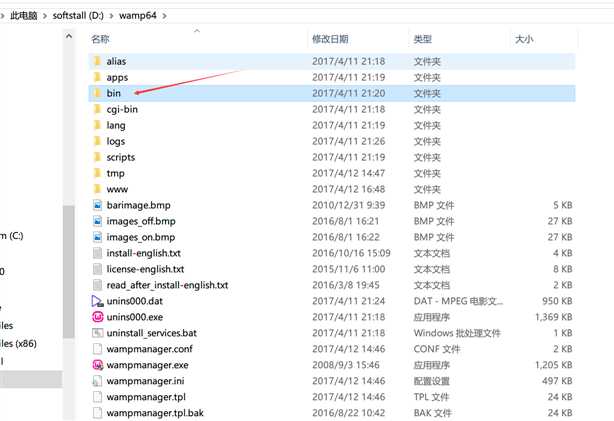Select the bin folder name
This screenshot has width=614, height=421.
coord(114,93)
